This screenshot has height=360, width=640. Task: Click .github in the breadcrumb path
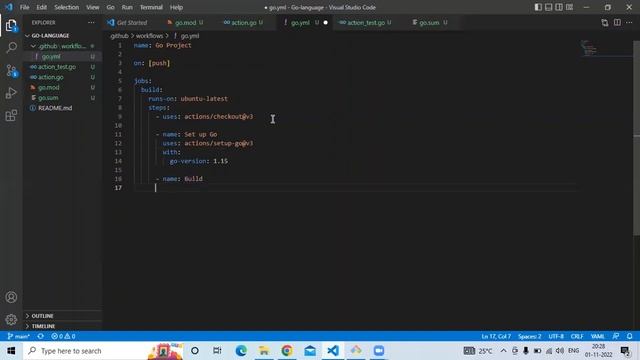click(119, 36)
